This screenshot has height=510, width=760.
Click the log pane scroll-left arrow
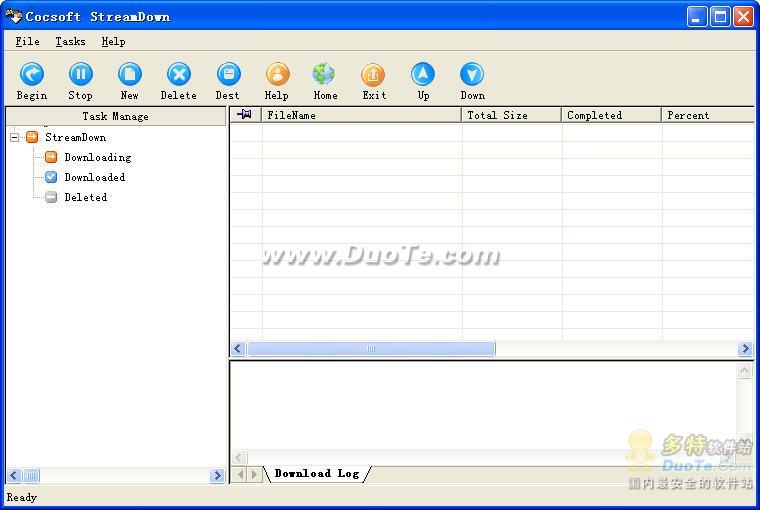pyautogui.click(x=239, y=457)
